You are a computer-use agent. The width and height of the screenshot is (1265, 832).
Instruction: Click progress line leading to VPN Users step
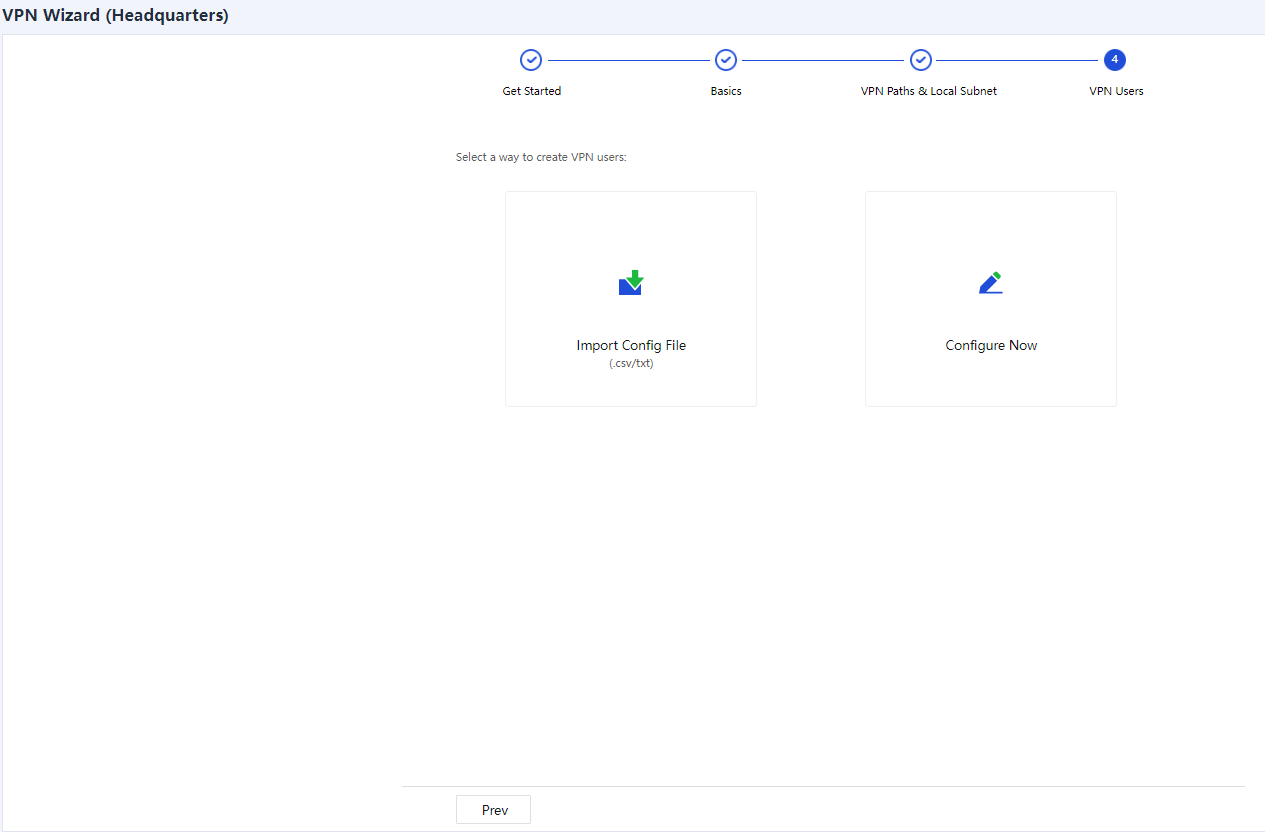click(x=1017, y=60)
